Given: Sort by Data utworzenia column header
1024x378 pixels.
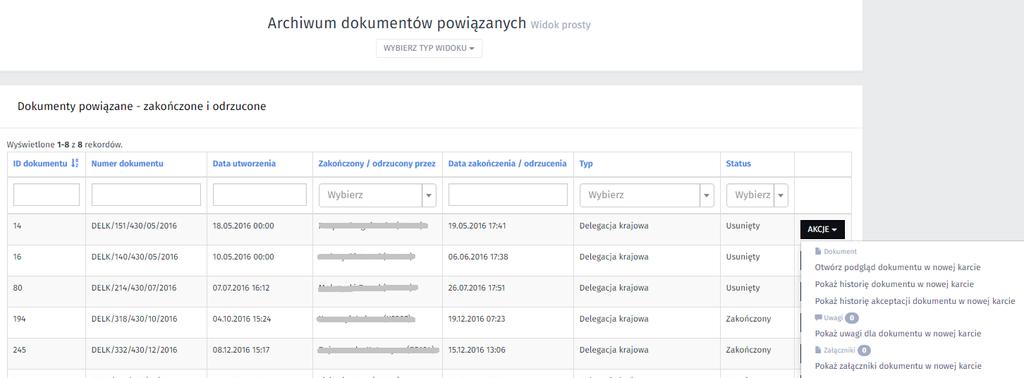Looking at the screenshot, I should point(244,164).
